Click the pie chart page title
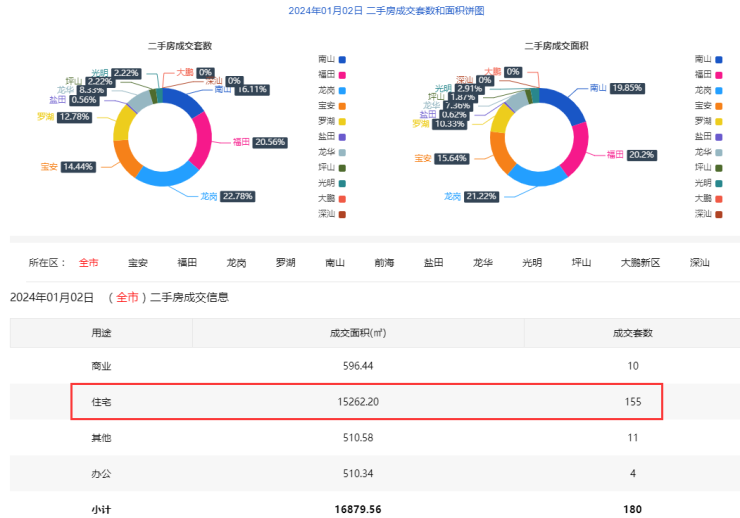This screenshot has height=518, width=740. 387,11
